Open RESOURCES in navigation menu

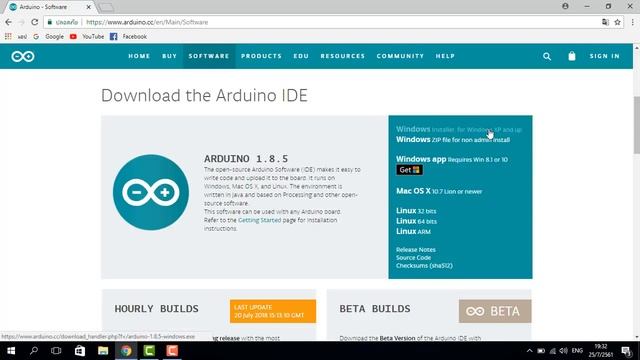pyautogui.click(x=343, y=56)
